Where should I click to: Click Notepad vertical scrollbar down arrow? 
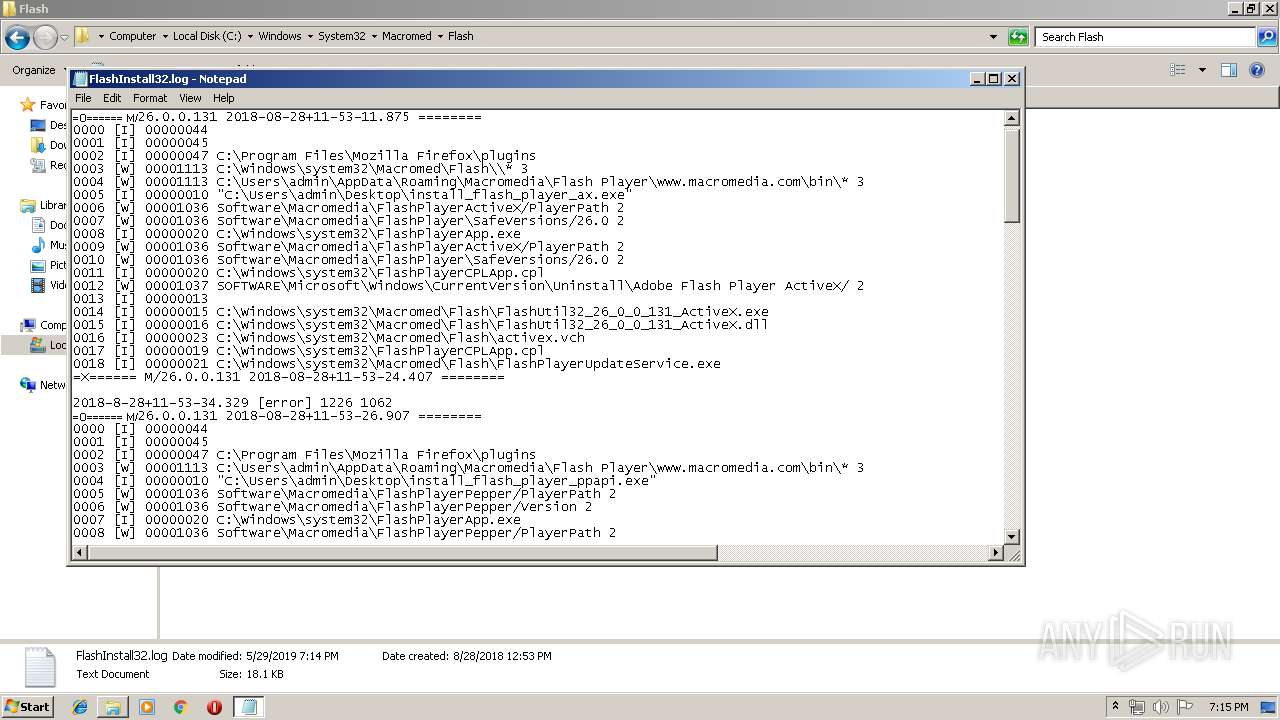point(1011,537)
